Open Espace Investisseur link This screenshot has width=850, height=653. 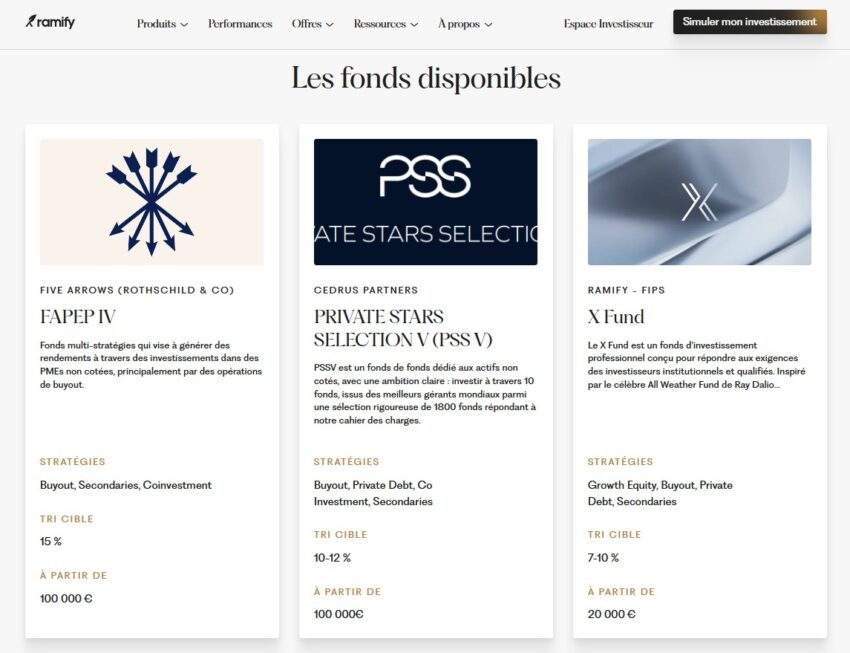tap(608, 24)
